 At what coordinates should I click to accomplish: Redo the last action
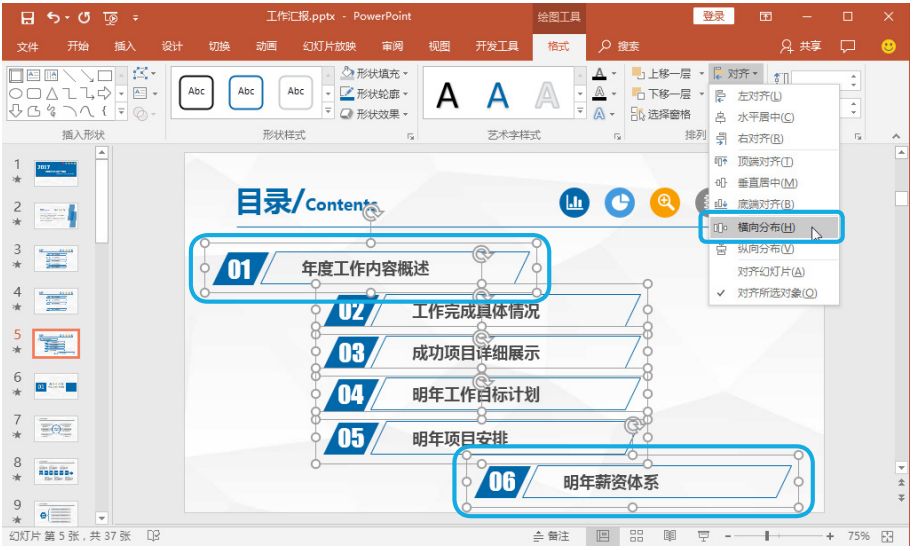pyautogui.click(x=84, y=17)
